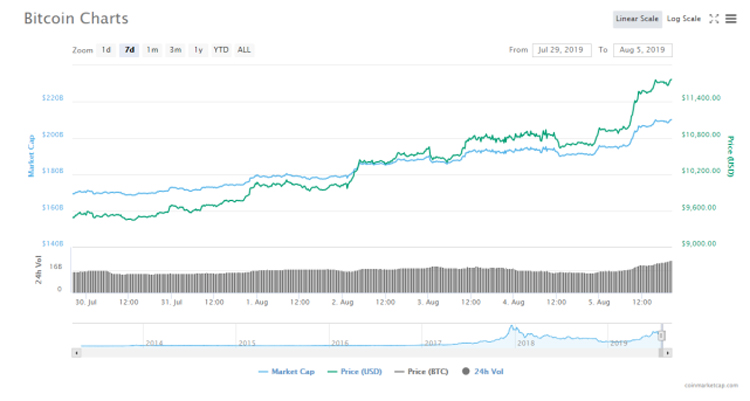
Task: Click the $10,800.00 price axis label
Action: [x=701, y=134]
